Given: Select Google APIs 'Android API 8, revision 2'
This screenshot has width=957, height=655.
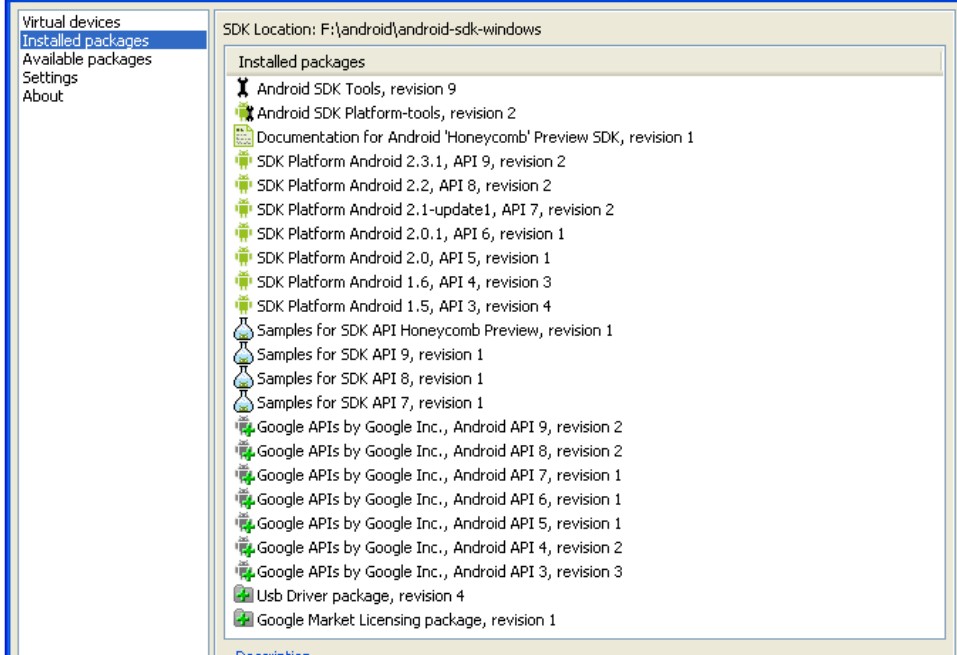Looking at the screenshot, I should click(x=439, y=451).
